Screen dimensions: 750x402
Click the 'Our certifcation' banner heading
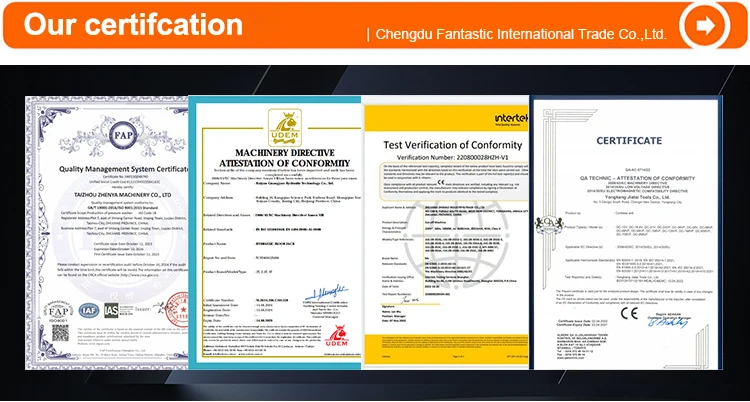coord(133,24)
